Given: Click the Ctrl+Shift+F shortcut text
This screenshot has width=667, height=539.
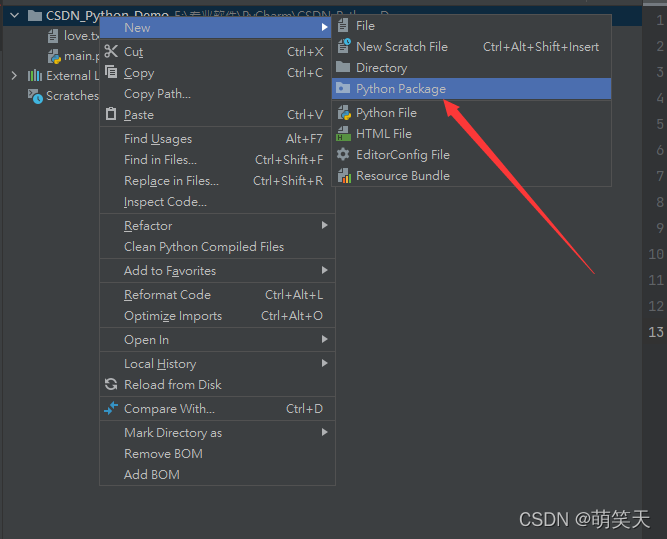Looking at the screenshot, I should point(289,160).
